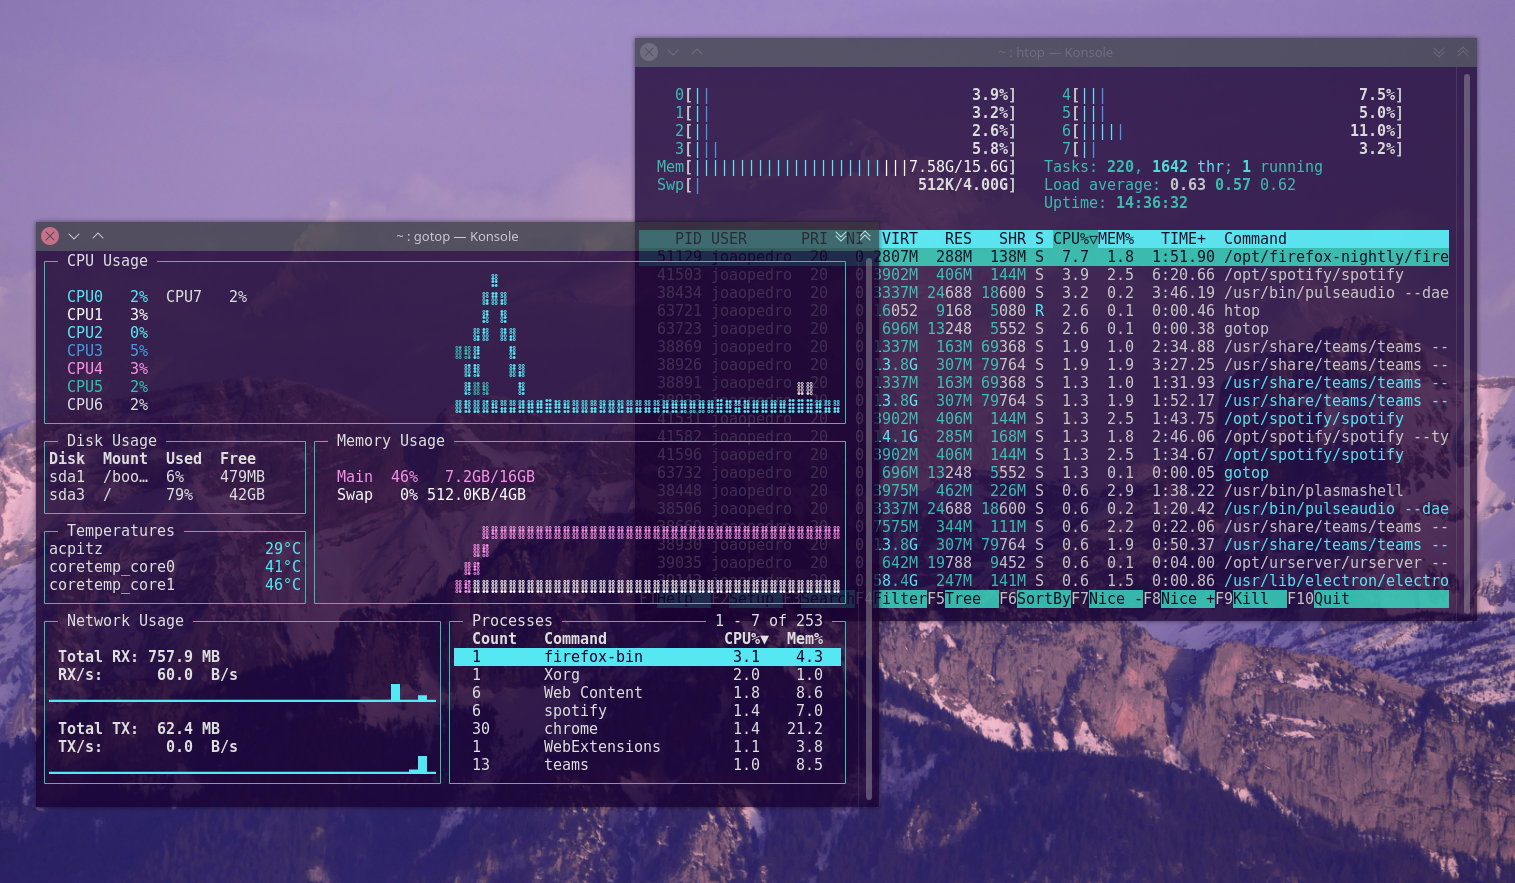1515x883 pixels.
Task: Click the Count header in gotop Processes
Action: [494, 639]
